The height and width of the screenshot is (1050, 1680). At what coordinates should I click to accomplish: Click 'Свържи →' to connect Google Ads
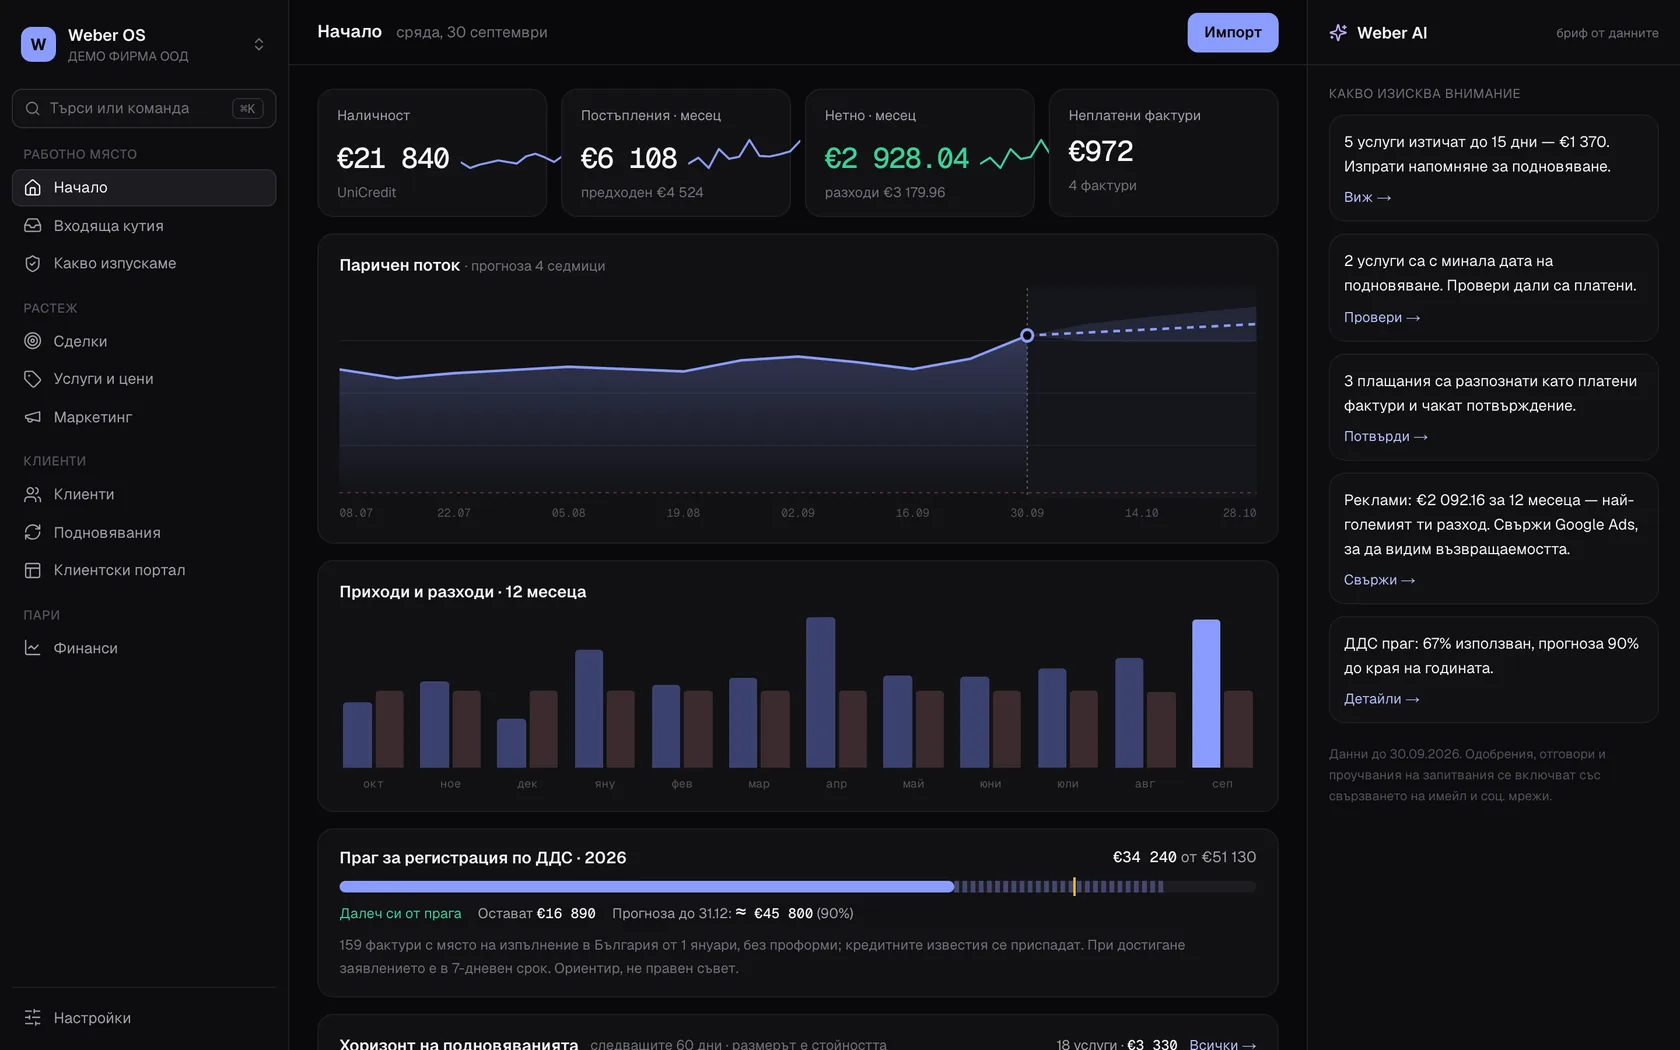click(x=1379, y=580)
